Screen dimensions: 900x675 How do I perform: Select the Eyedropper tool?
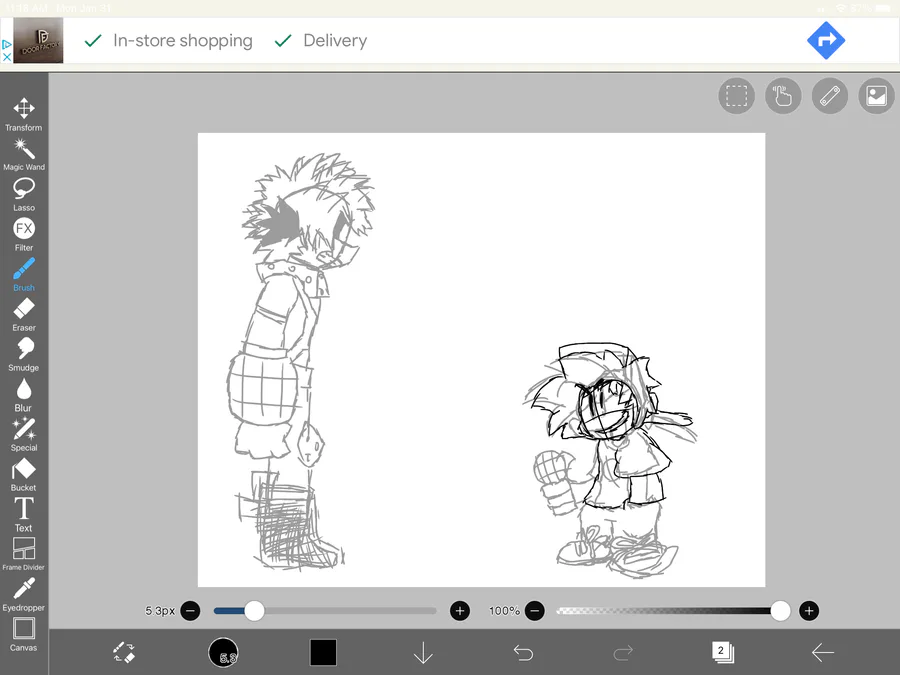(24, 595)
